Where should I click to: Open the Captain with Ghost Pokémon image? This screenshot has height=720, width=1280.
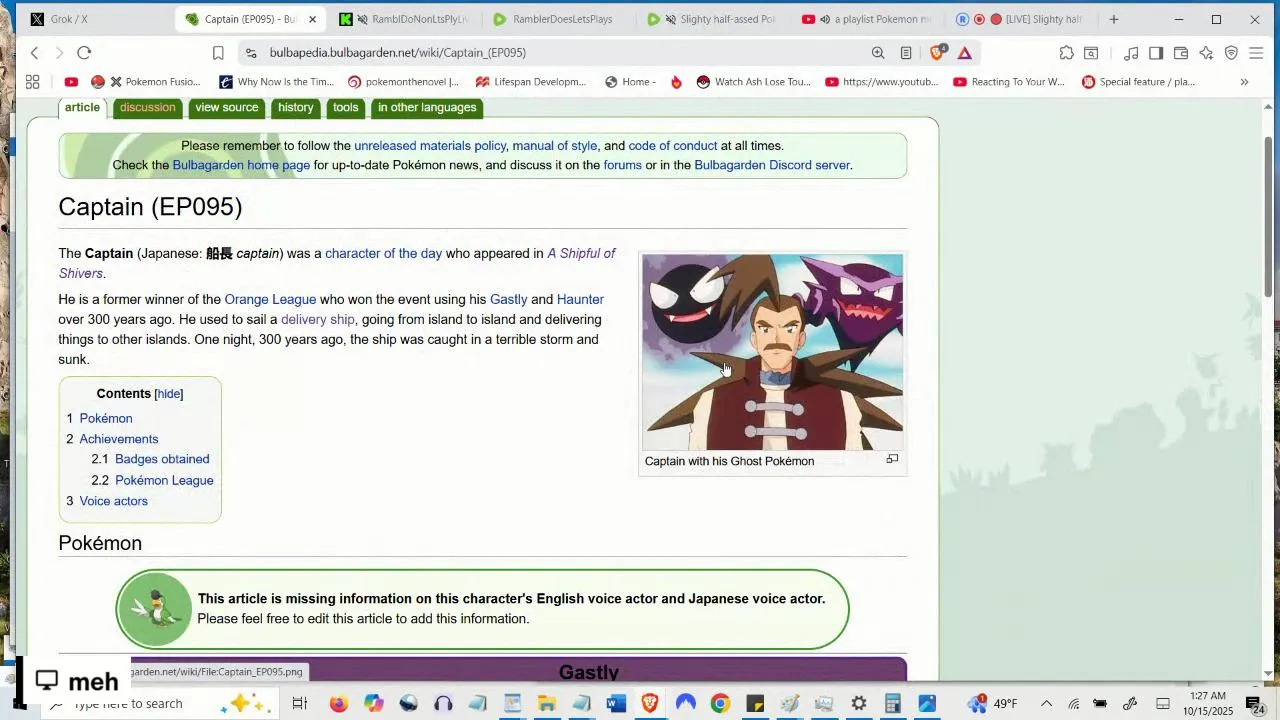tap(772, 352)
